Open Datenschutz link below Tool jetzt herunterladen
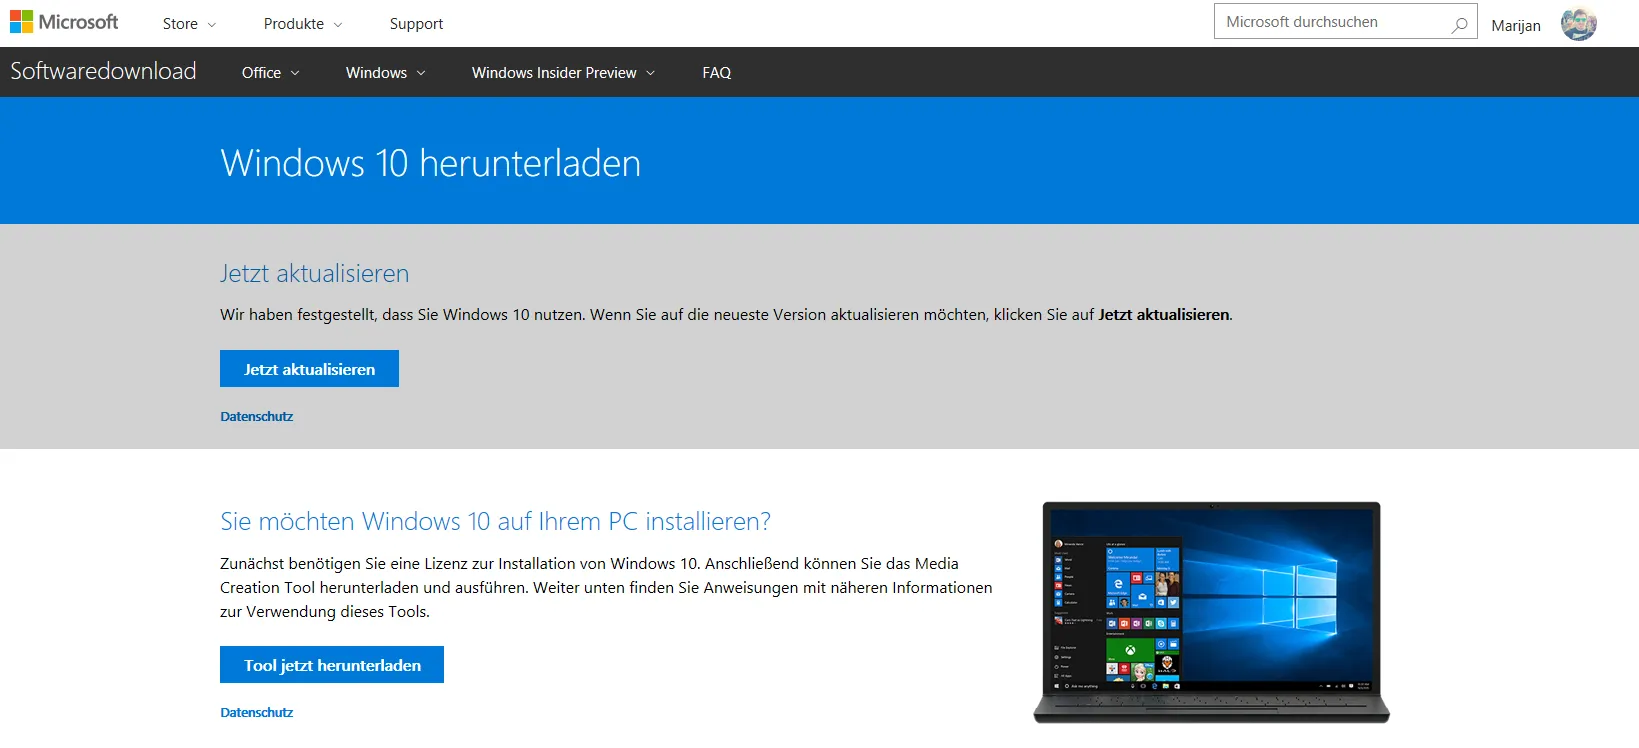This screenshot has width=1639, height=748. click(257, 712)
